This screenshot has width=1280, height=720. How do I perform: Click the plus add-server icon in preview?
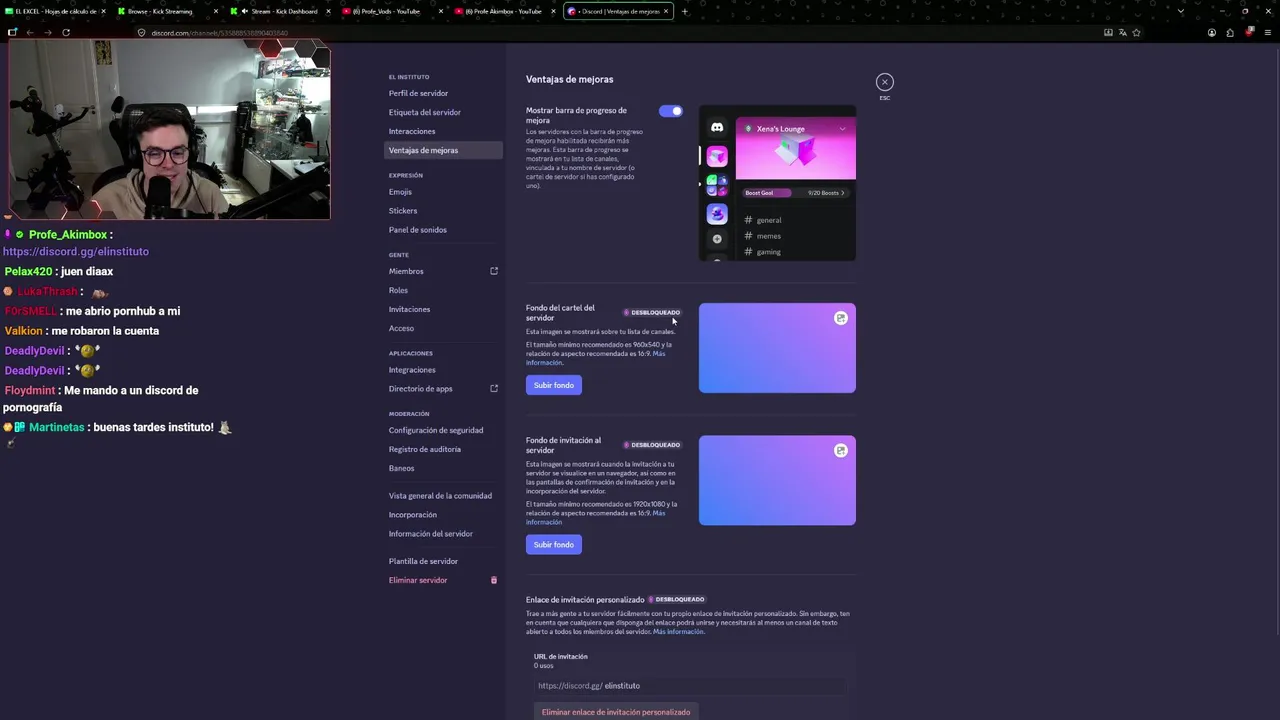pos(717,239)
